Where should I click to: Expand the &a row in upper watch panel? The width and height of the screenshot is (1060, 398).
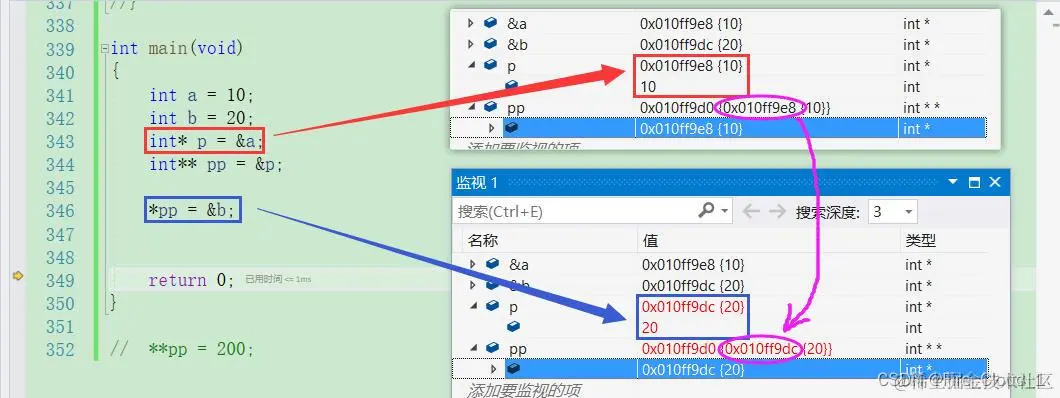tap(471, 24)
